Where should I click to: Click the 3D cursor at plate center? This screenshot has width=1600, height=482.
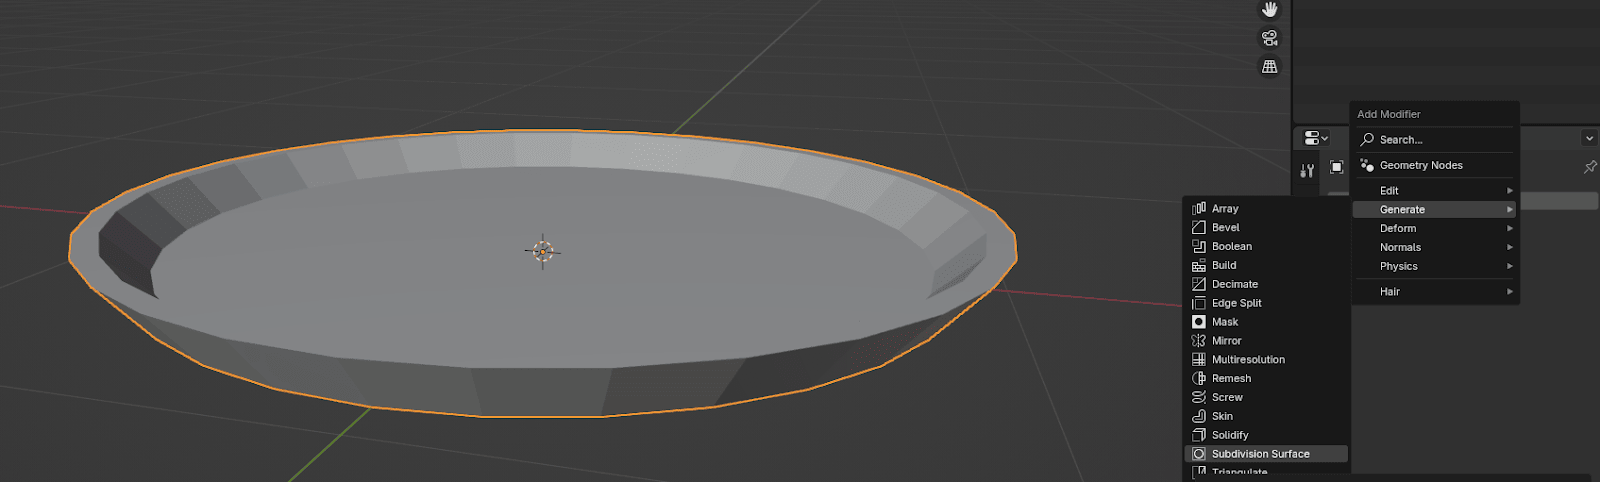(x=542, y=251)
